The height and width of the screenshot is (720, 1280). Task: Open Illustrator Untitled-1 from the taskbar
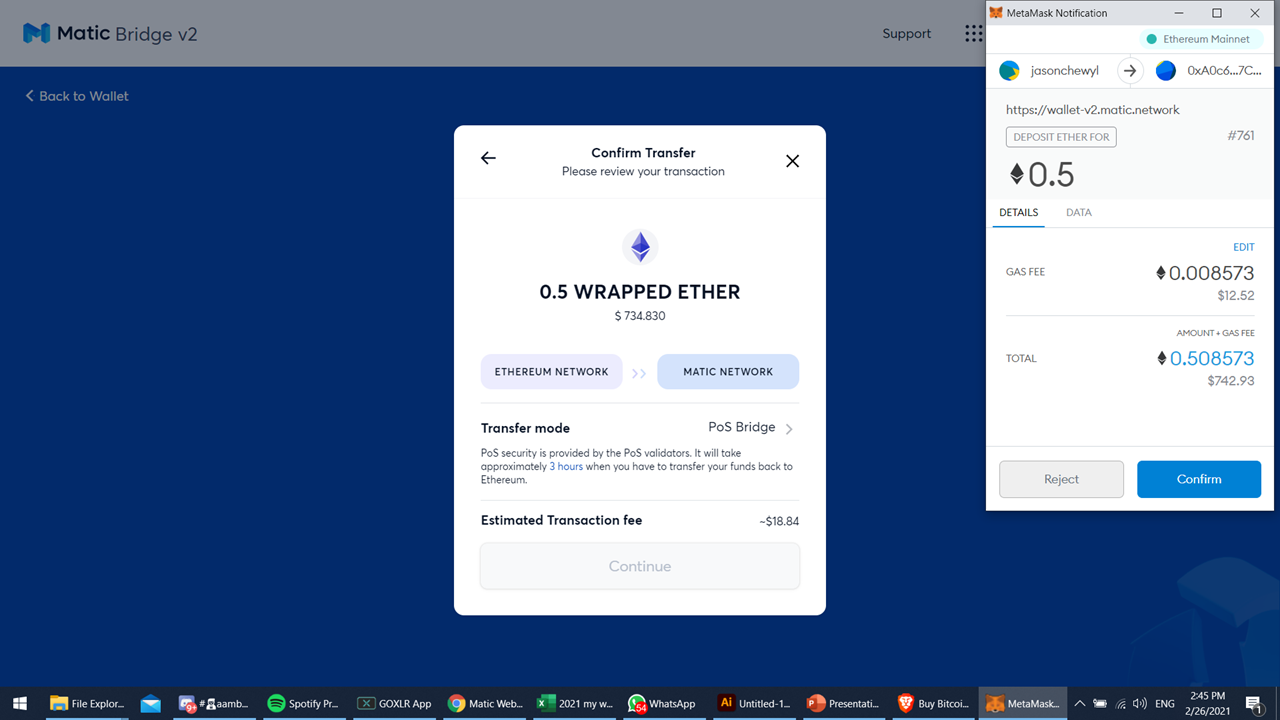click(755, 703)
